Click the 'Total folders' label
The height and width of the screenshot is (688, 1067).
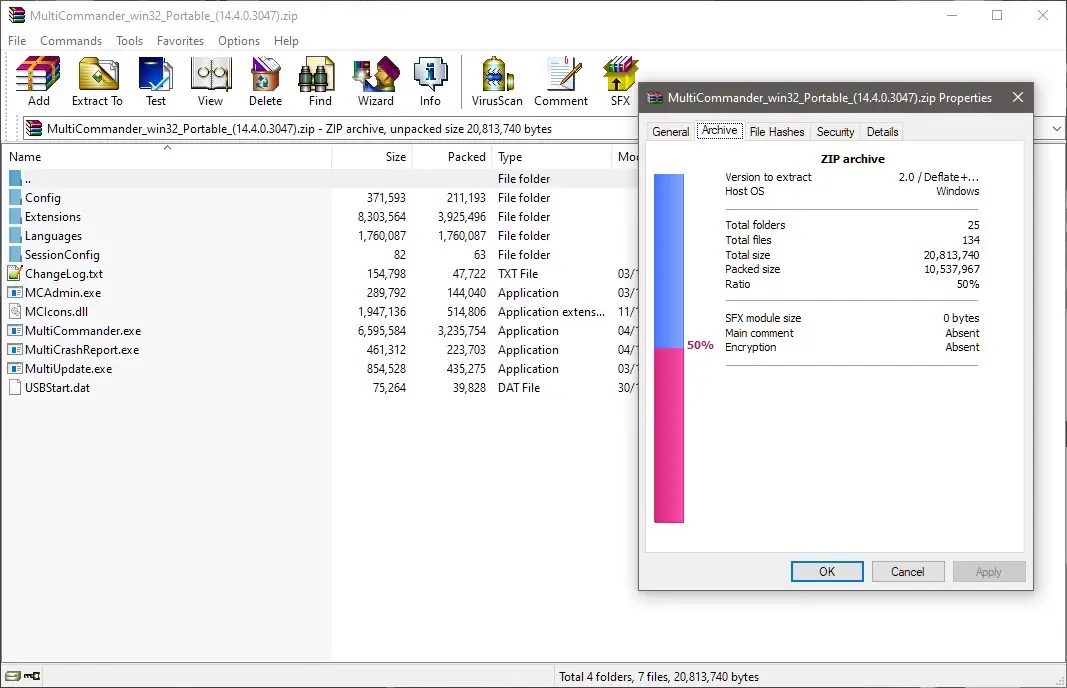(x=755, y=225)
